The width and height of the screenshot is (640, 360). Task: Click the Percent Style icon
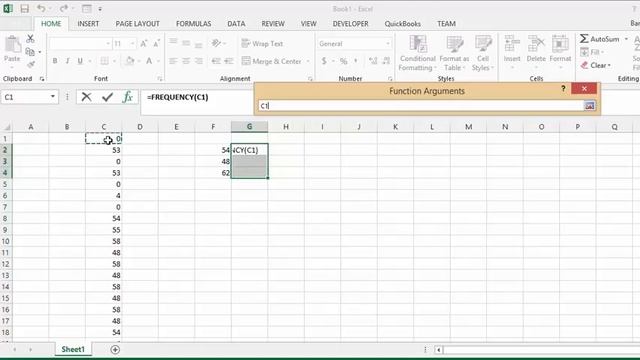tap(344, 61)
